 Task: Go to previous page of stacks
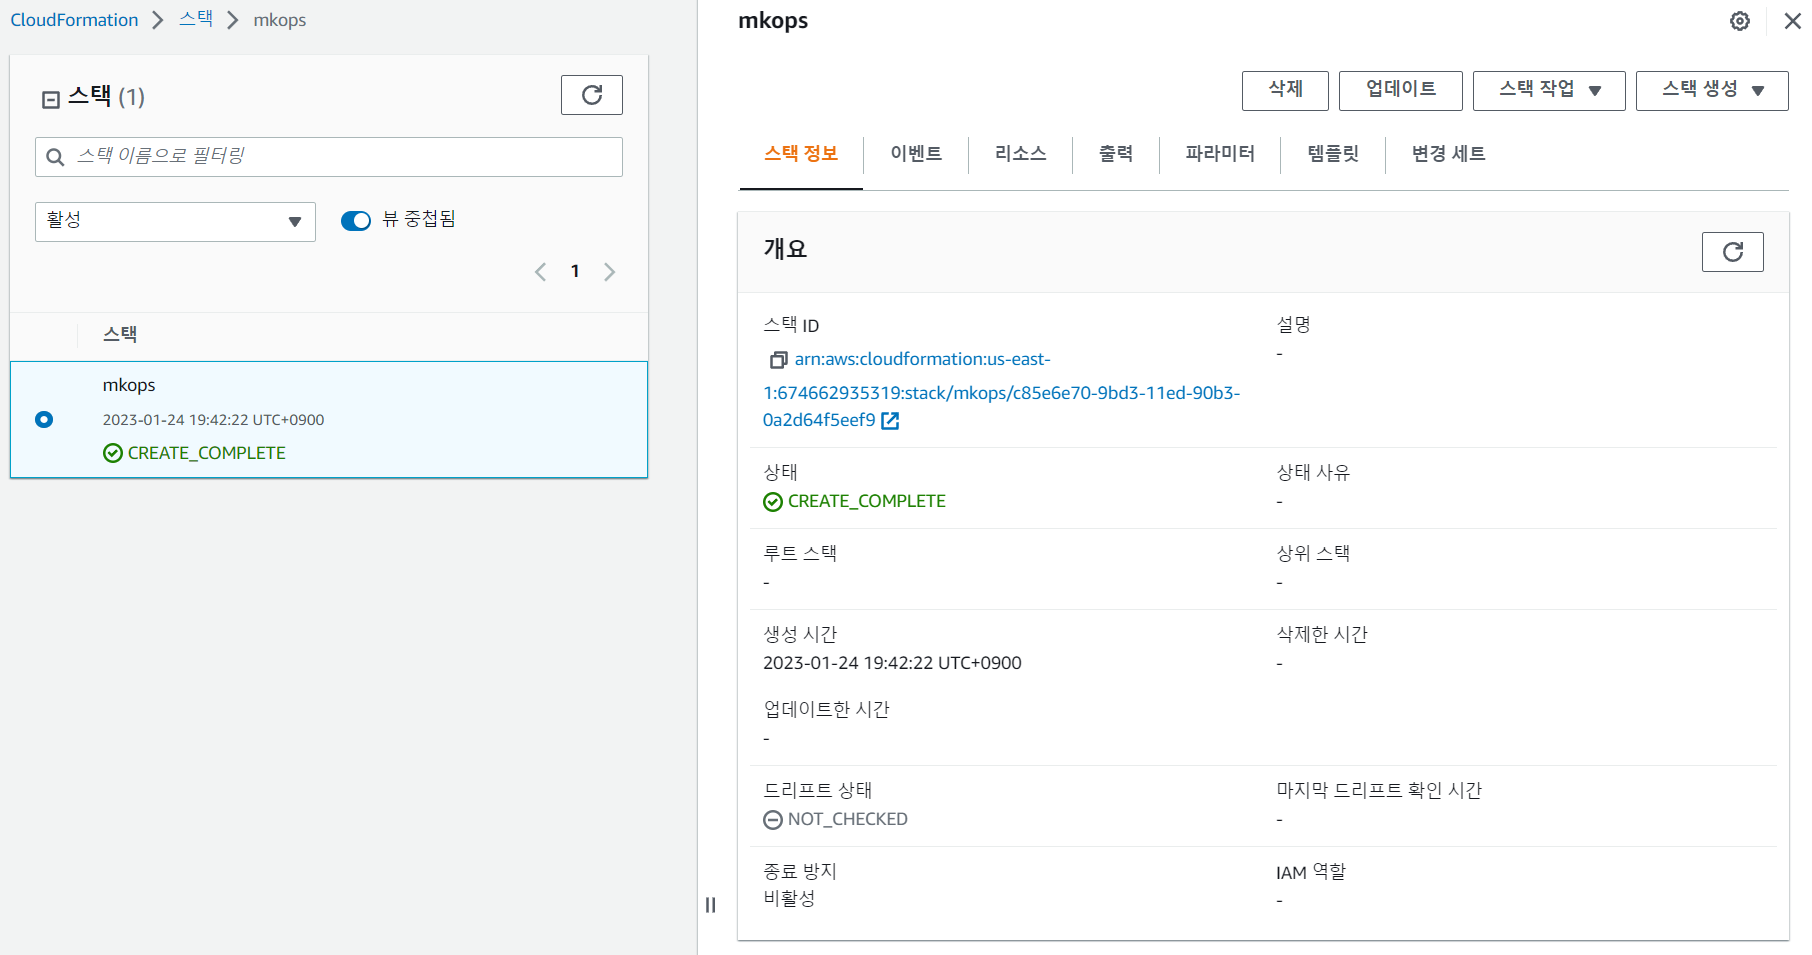(541, 272)
